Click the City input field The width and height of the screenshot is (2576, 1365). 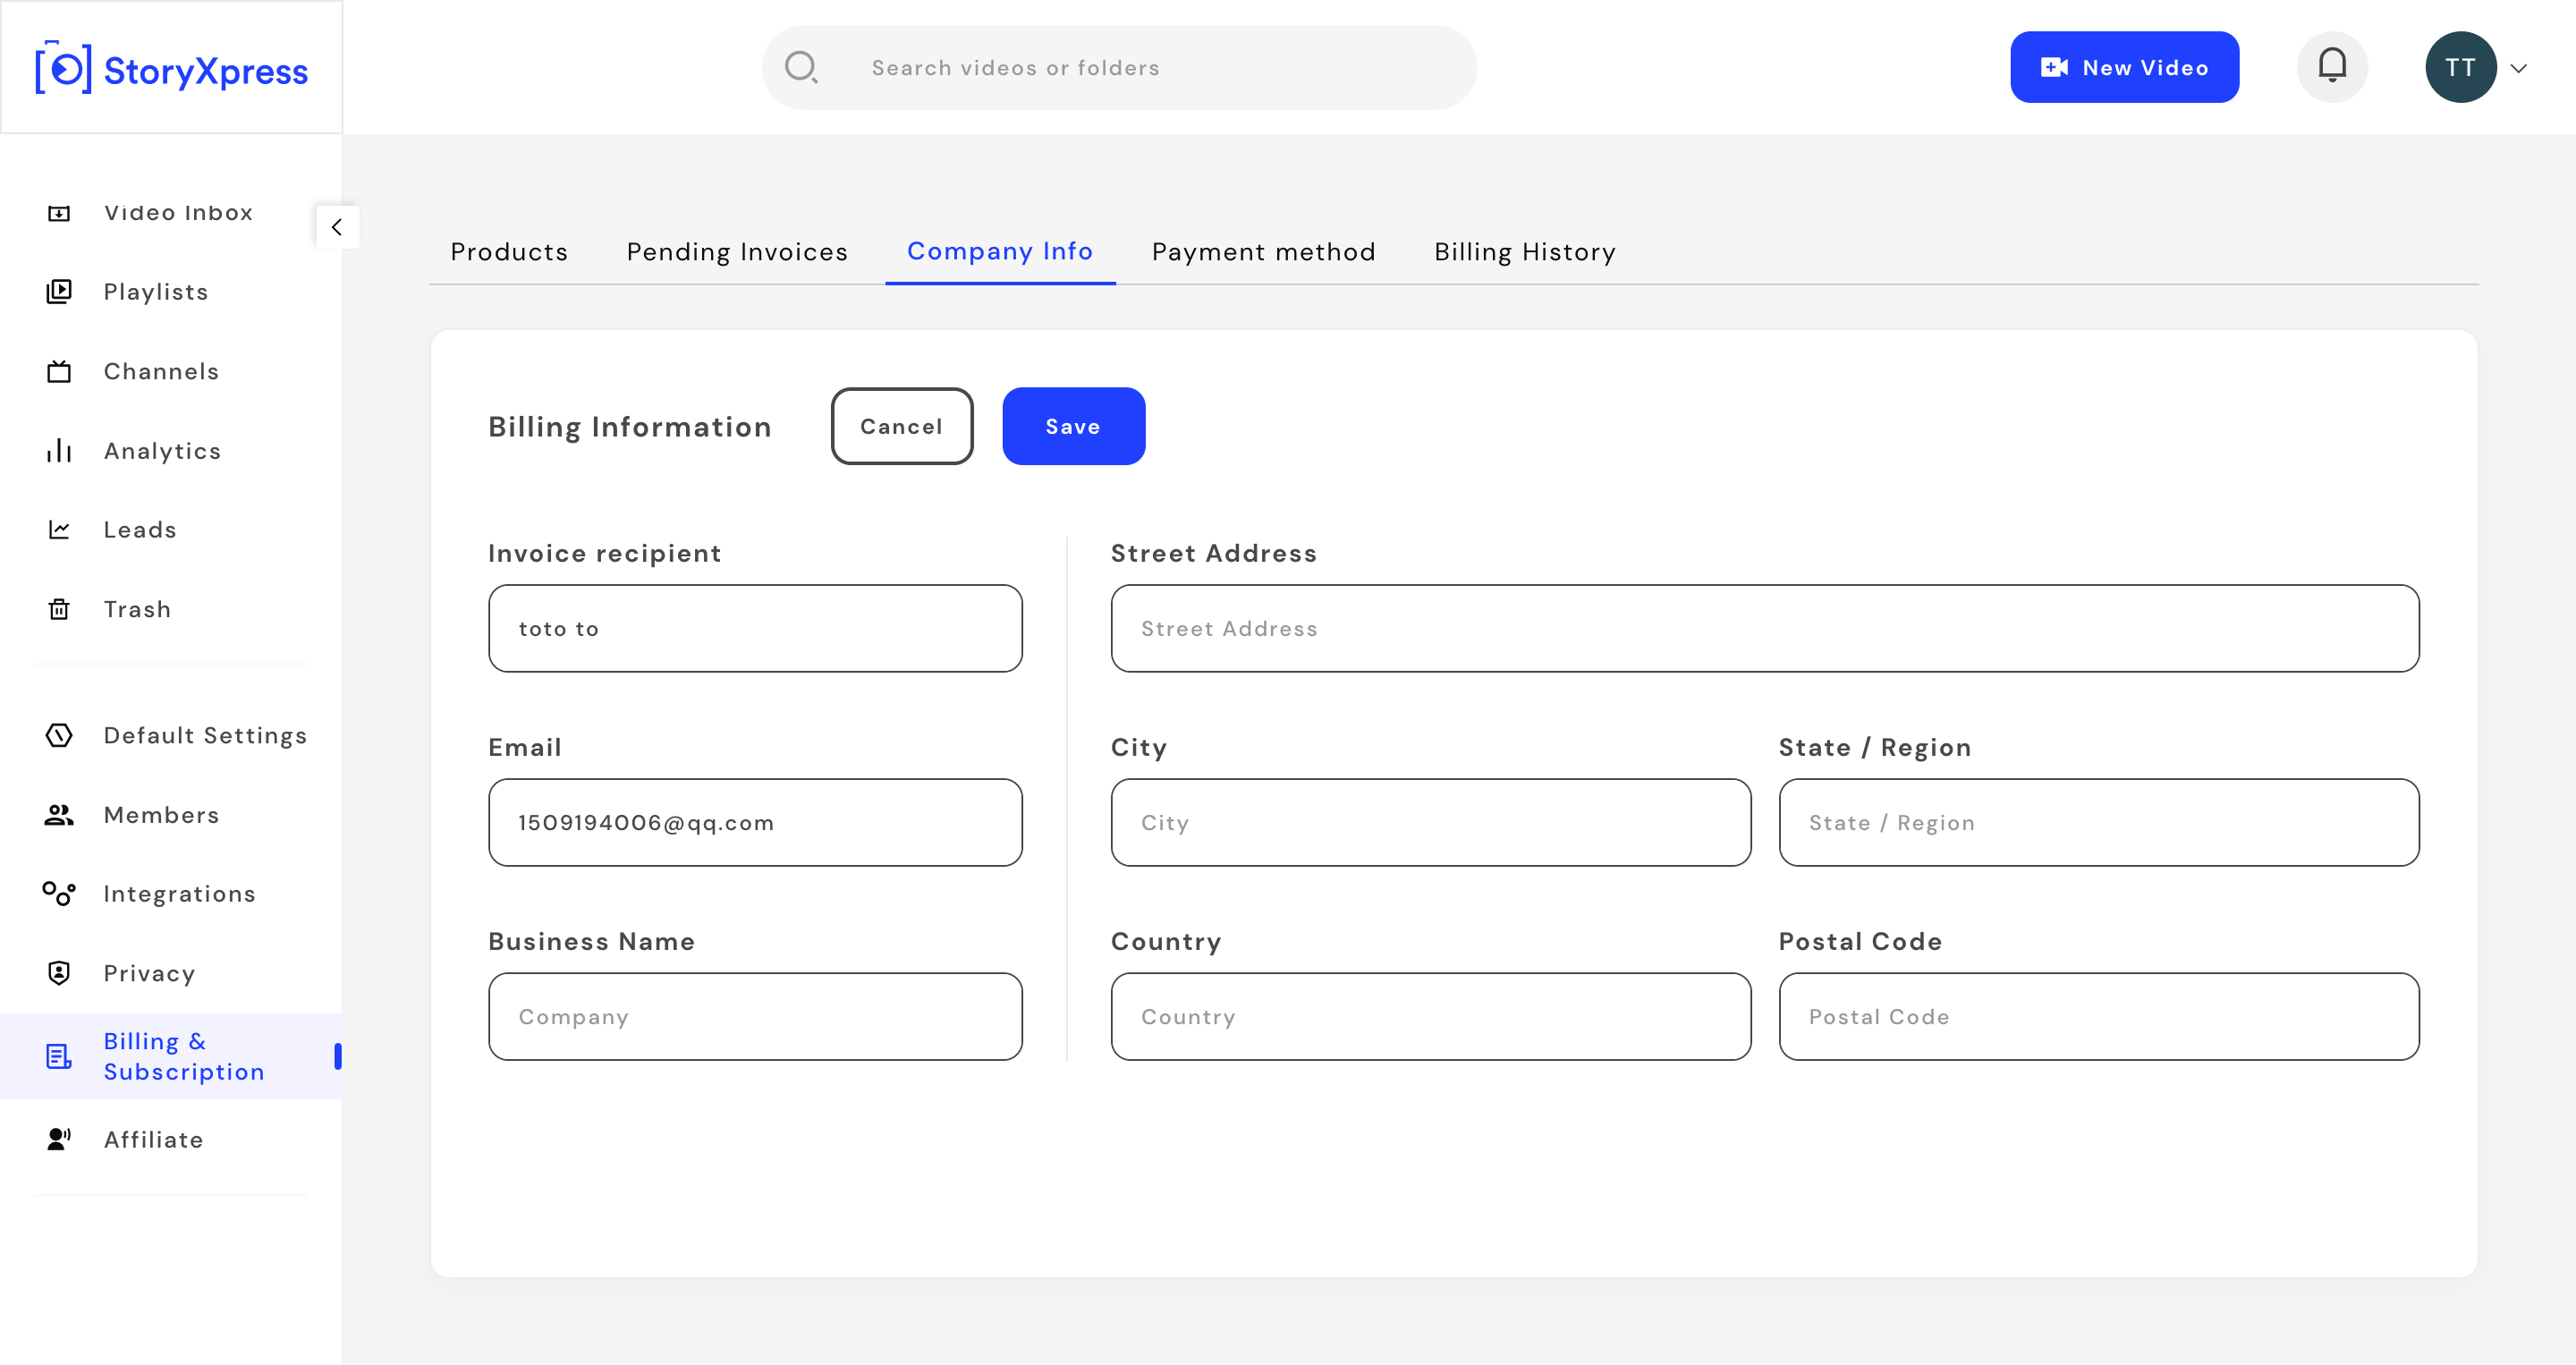click(1431, 822)
